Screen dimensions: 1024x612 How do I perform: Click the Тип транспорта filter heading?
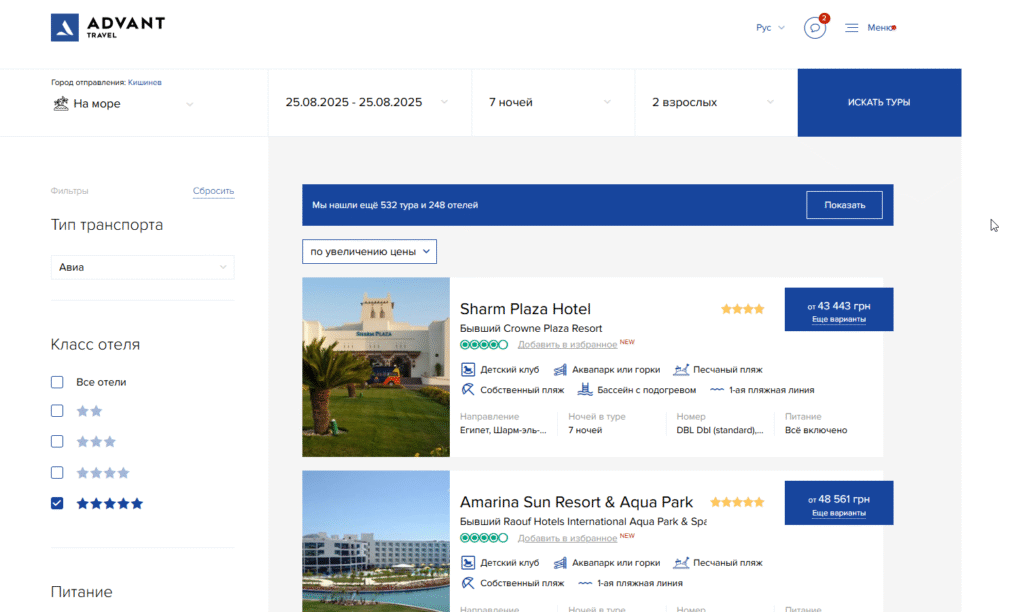(107, 225)
